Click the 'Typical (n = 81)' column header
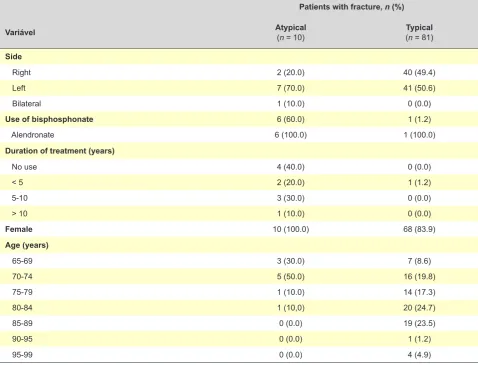This screenshot has width=478, height=365. pyautogui.click(x=419, y=32)
